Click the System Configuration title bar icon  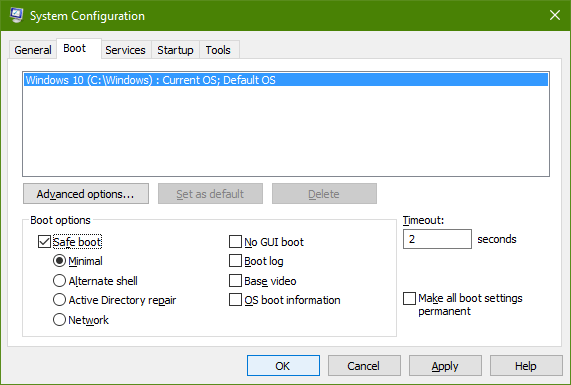16,15
